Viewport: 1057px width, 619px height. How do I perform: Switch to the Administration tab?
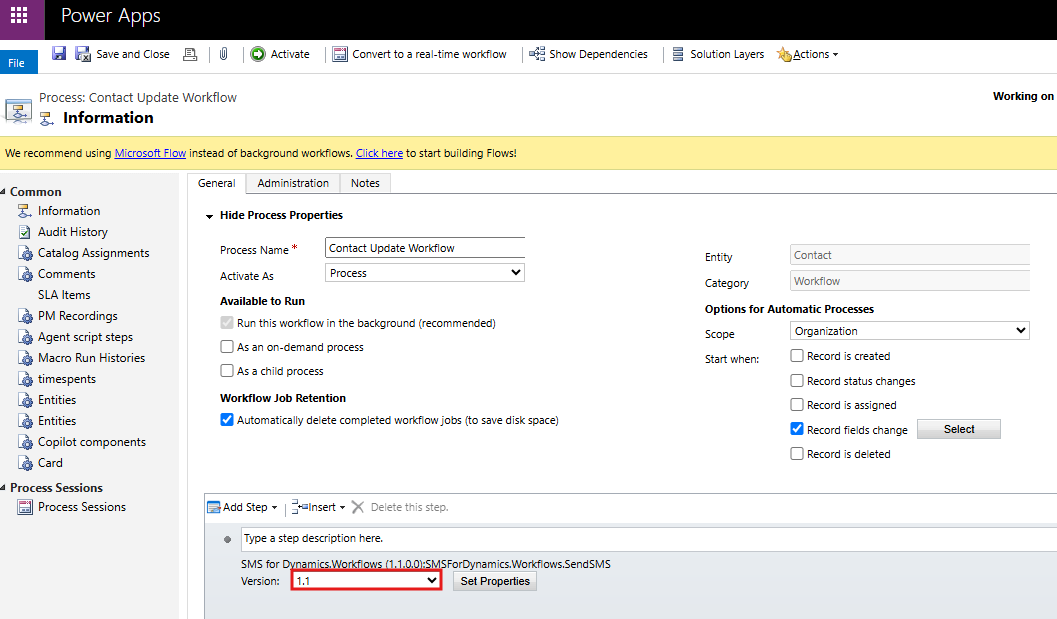click(293, 183)
